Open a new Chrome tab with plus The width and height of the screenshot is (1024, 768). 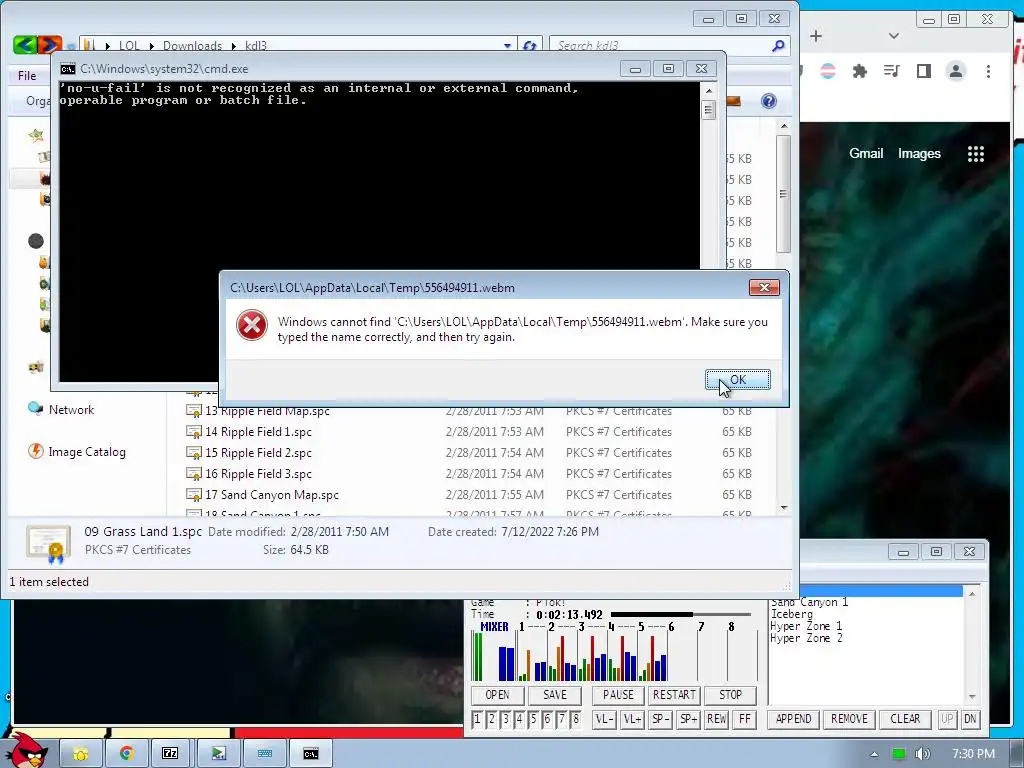(x=816, y=36)
